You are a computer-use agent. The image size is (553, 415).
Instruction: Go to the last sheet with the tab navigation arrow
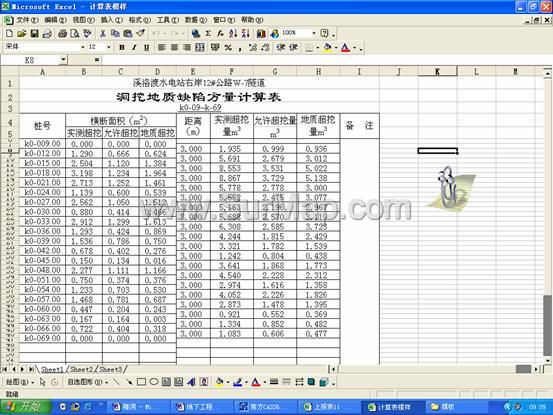31,369
